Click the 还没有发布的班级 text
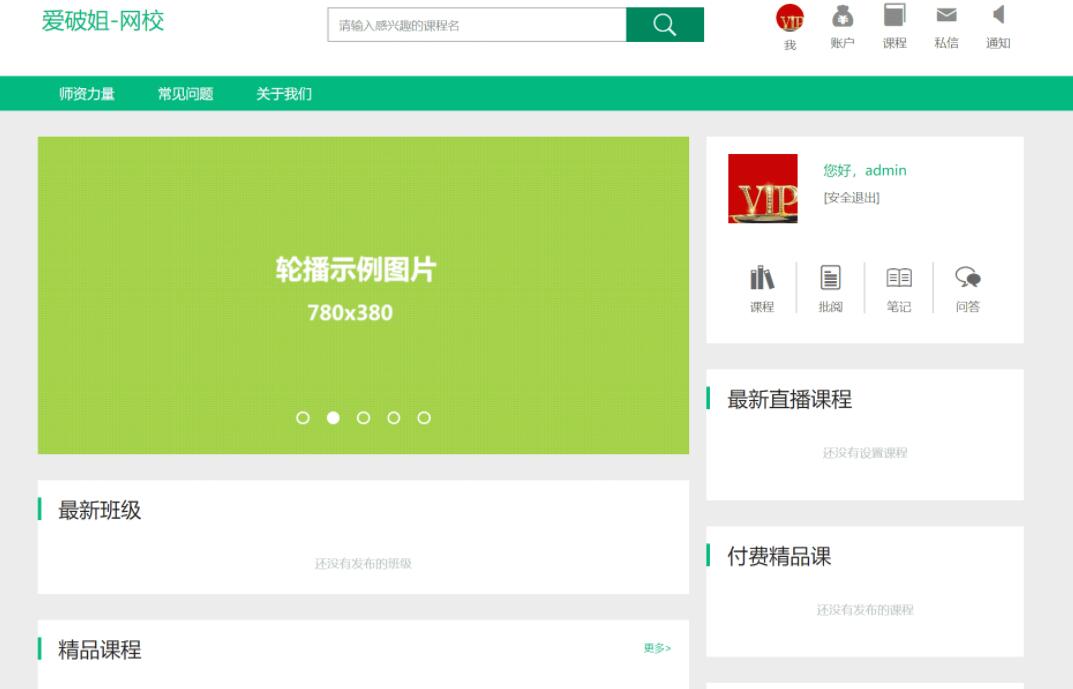1073x689 pixels. click(x=363, y=564)
